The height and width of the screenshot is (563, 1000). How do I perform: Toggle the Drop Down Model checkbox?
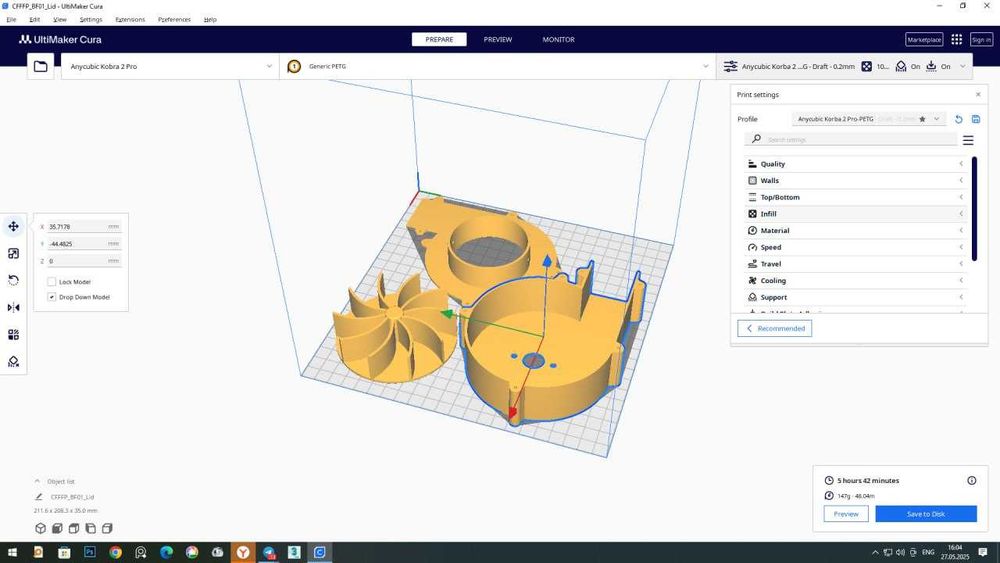coord(52,297)
